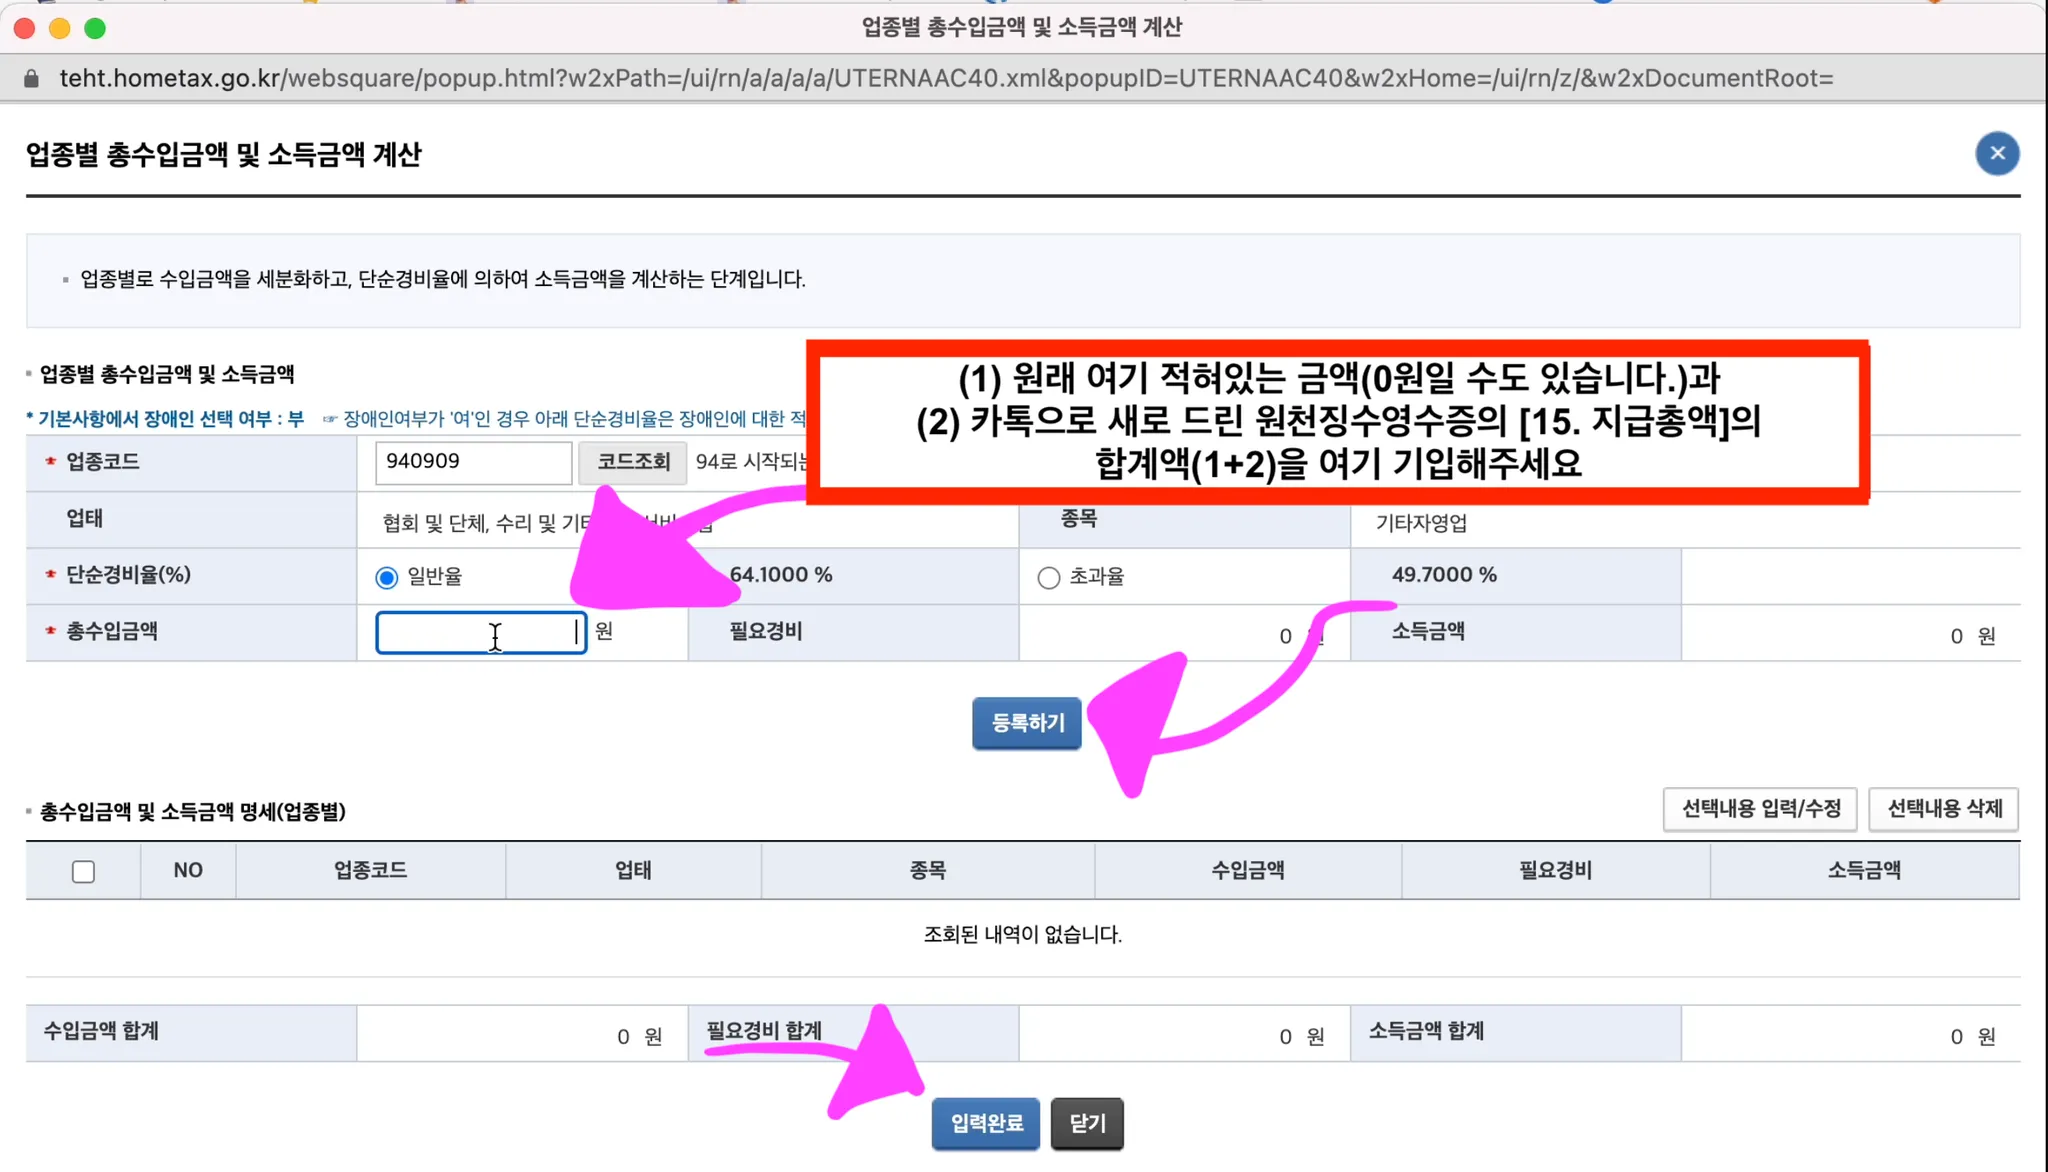2048x1172 pixels.
Task: Click the 등록하기 button
Action: tap(1027, 723)
